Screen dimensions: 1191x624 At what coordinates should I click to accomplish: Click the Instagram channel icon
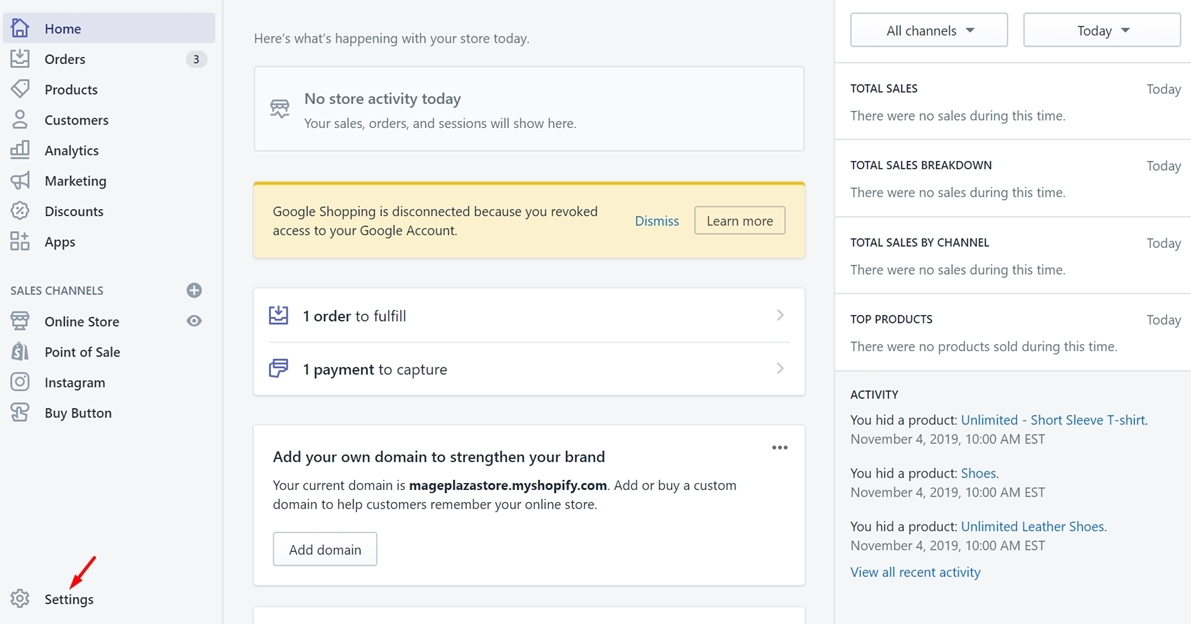coord(20,382)
